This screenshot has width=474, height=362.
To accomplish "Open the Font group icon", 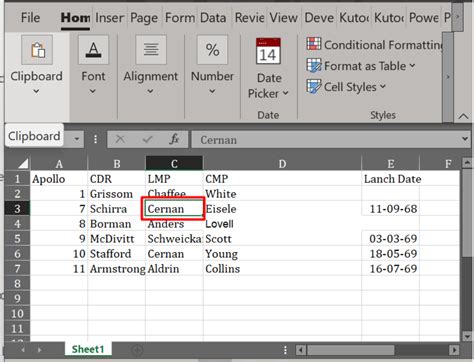I will tap(93, 50).
